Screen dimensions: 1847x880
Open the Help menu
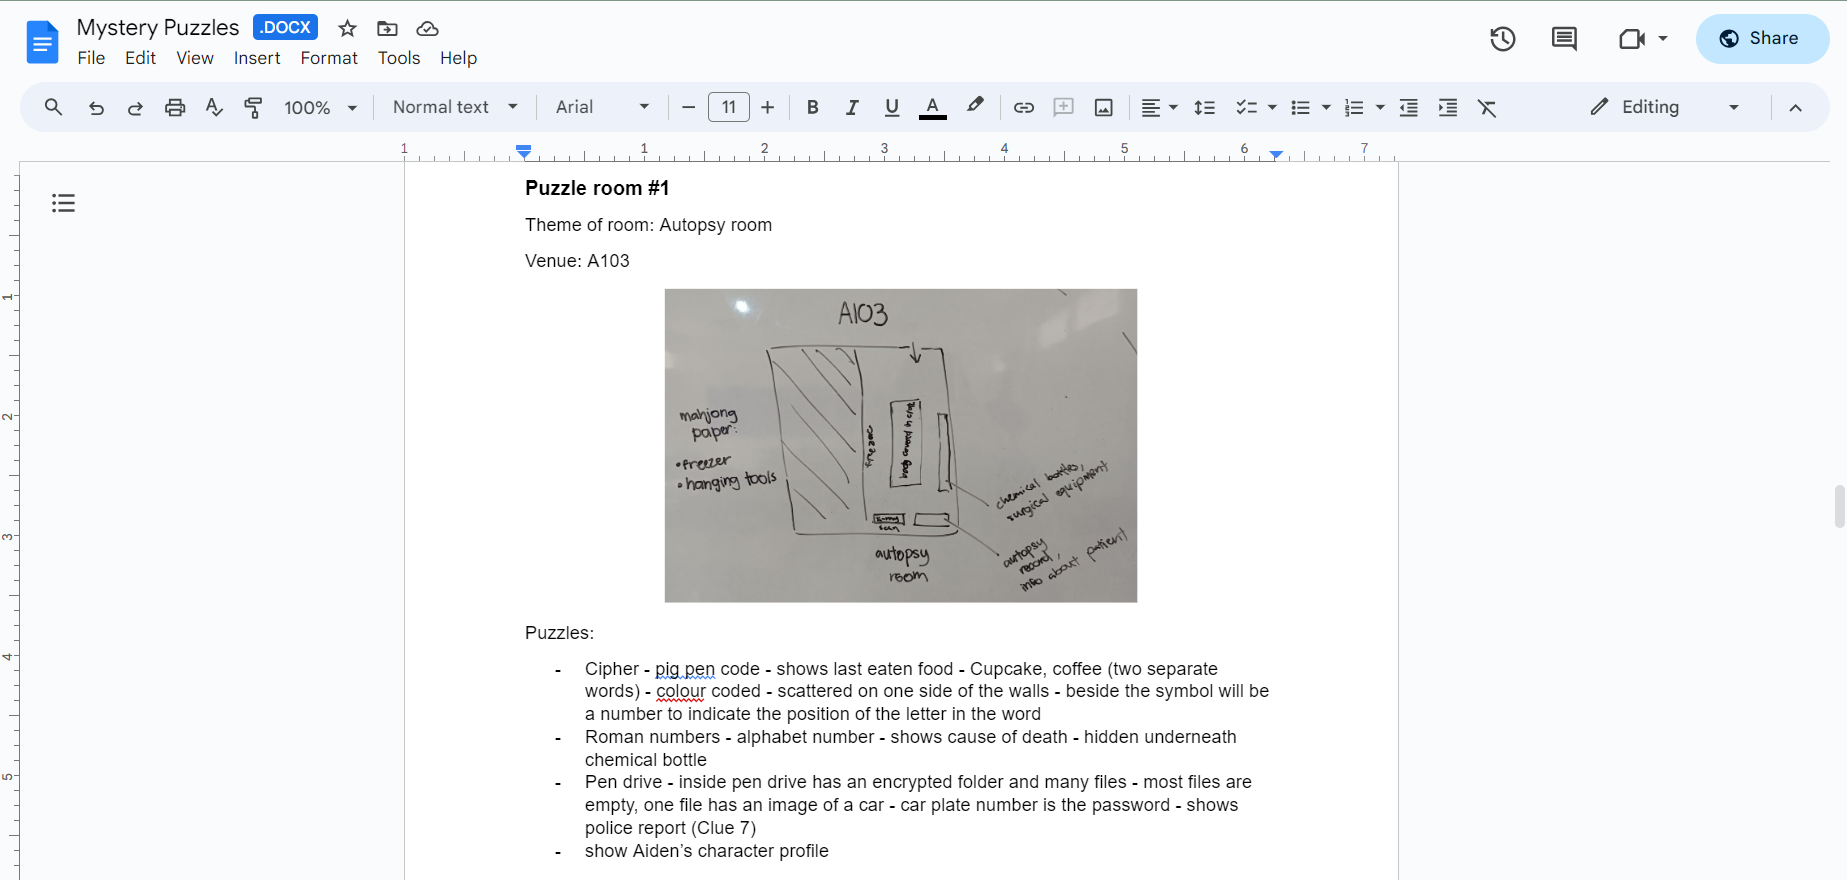pos(458,58)
